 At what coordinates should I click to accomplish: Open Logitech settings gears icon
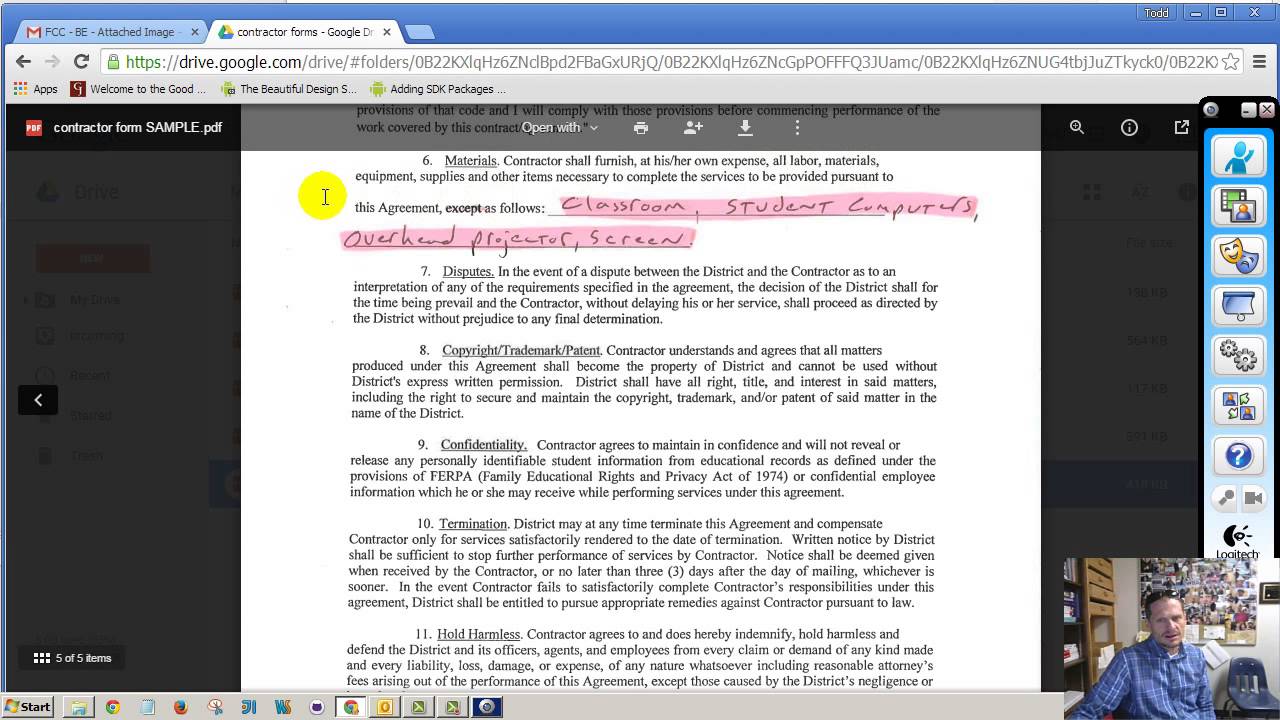[x=1238, y=357]
